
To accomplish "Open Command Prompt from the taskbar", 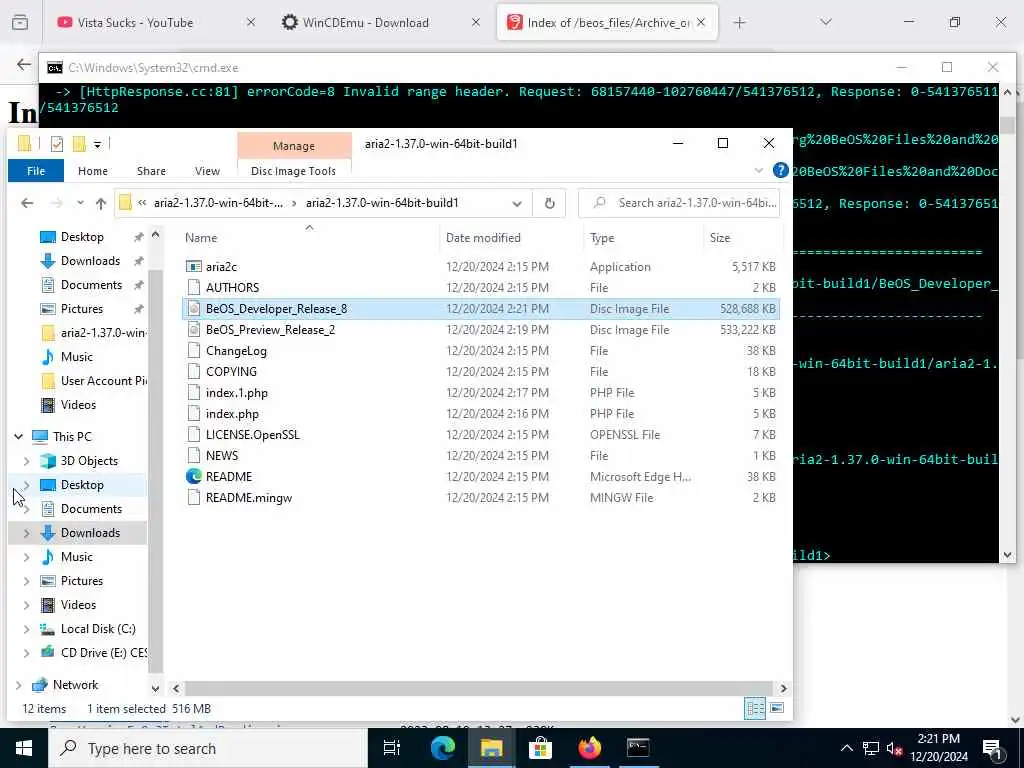I will click(637, 748).
